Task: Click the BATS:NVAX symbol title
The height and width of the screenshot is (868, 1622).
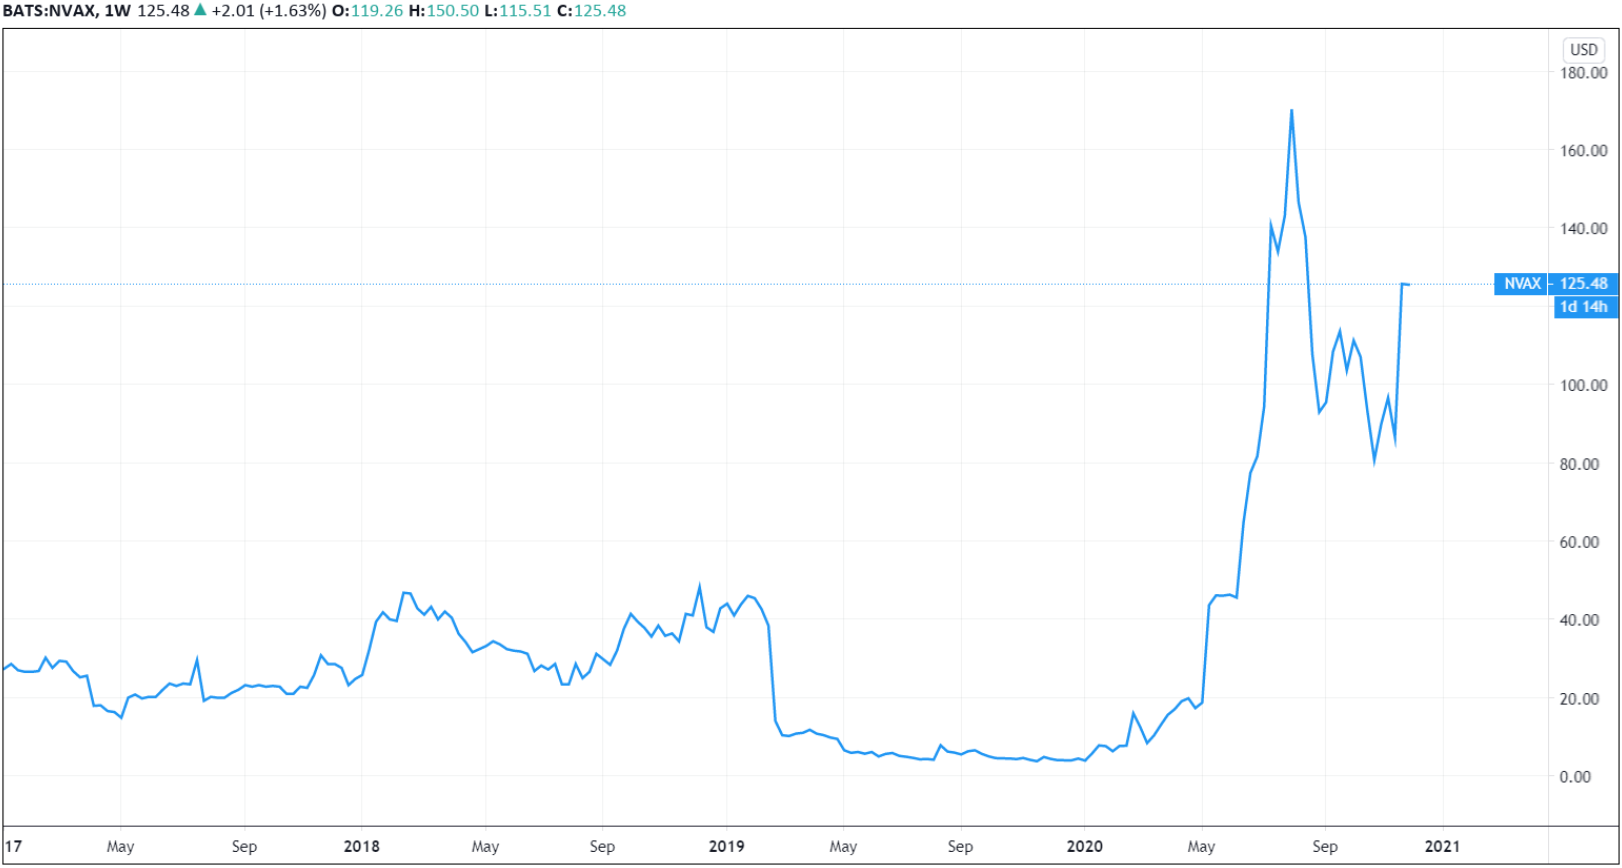Action: 48,11
